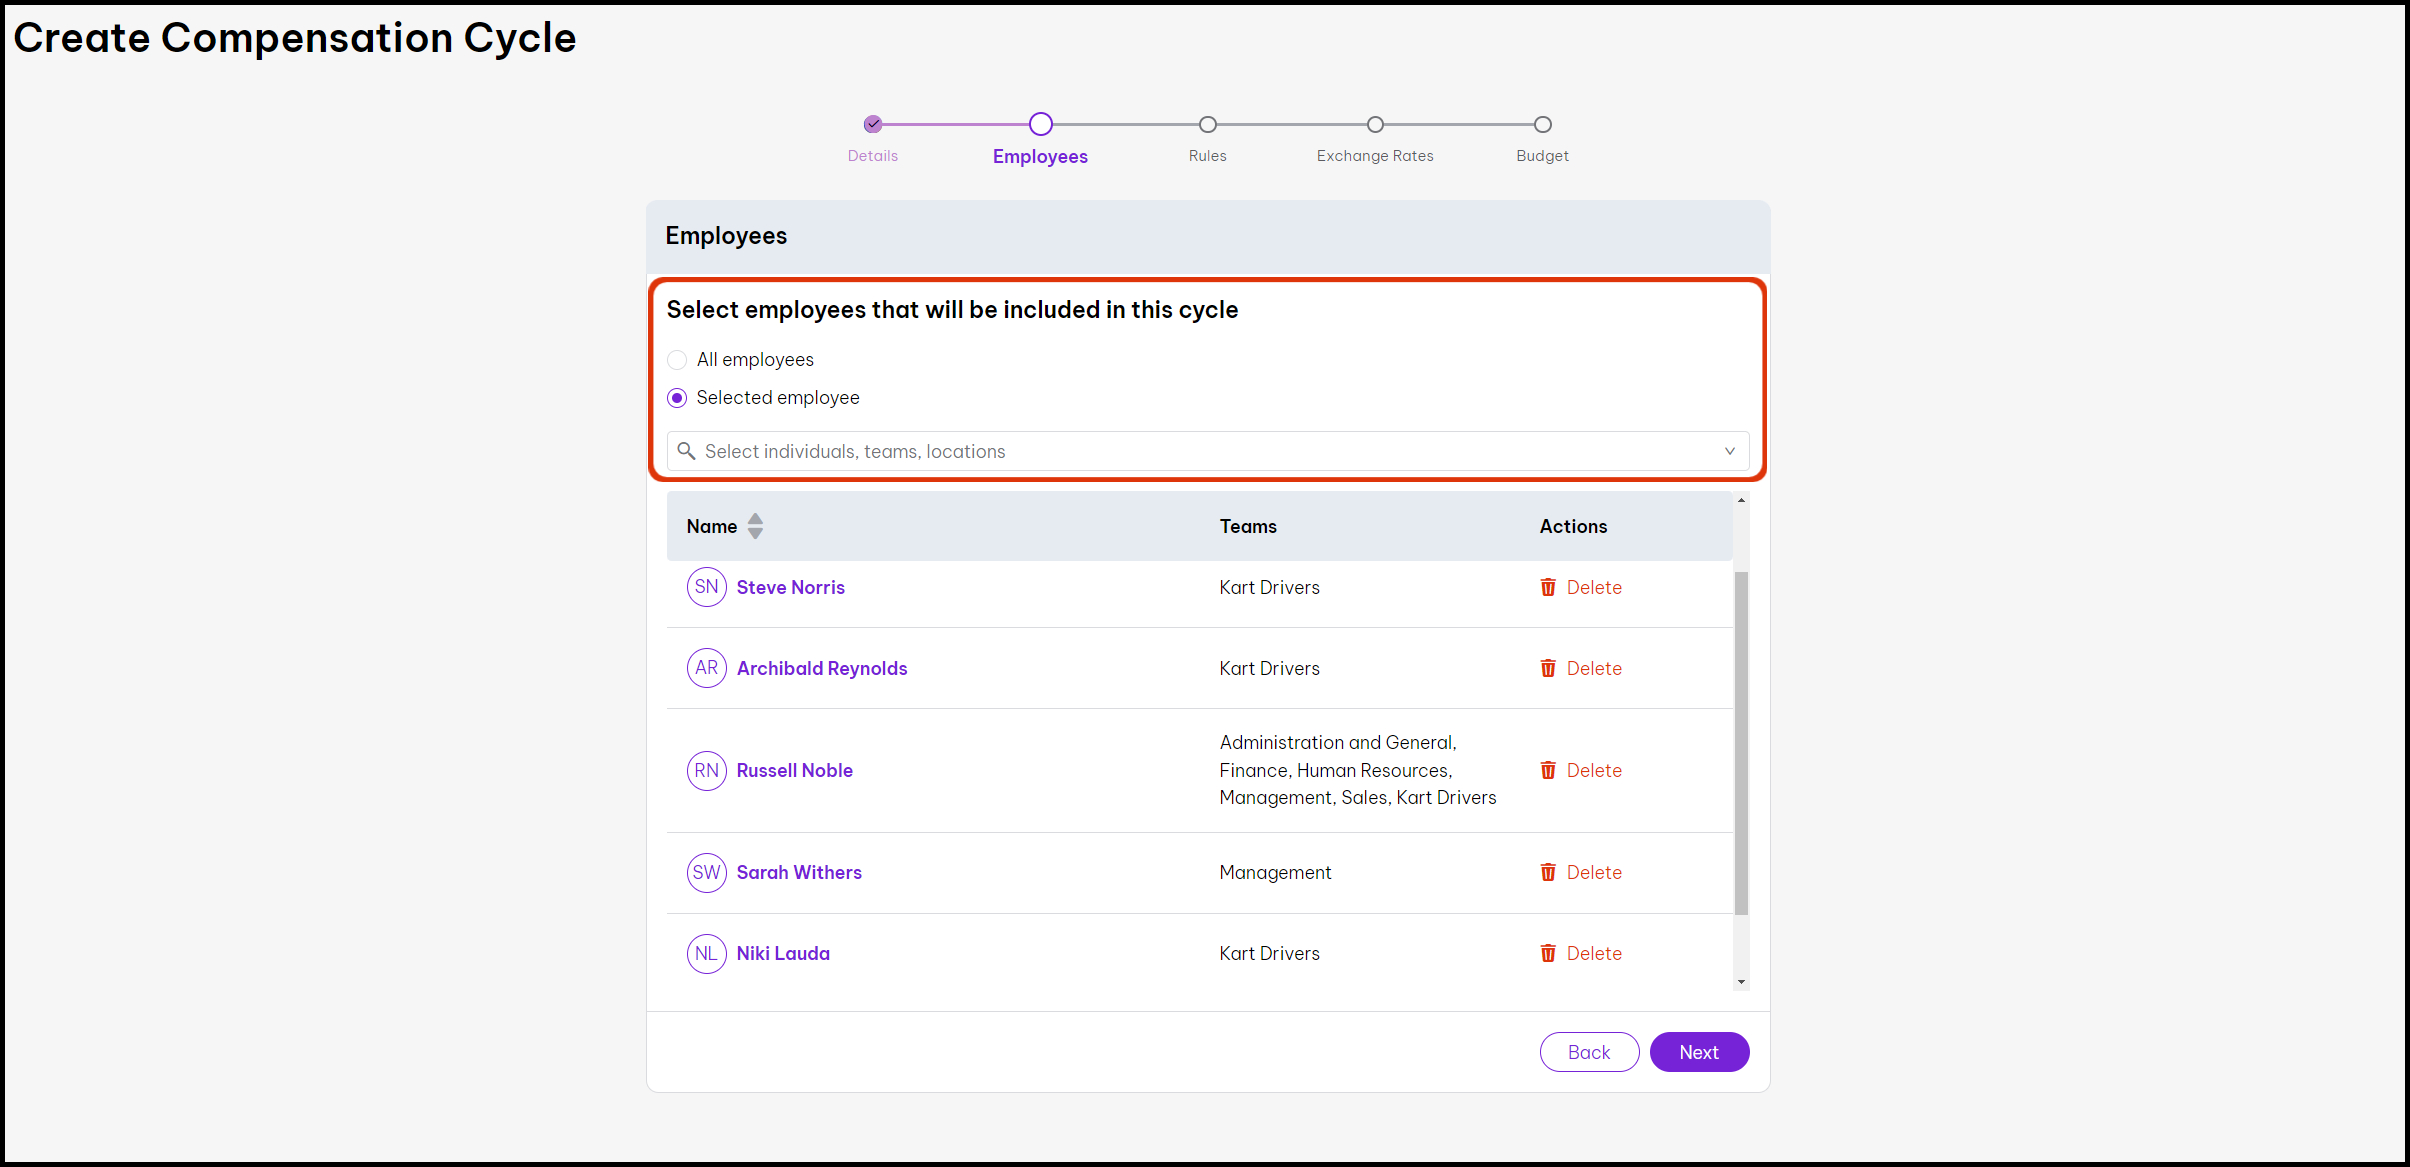The image size is (2410, 1167).
Task: Click trash icon for Archibald Reynolds
Action: (x=1547, y=668)
